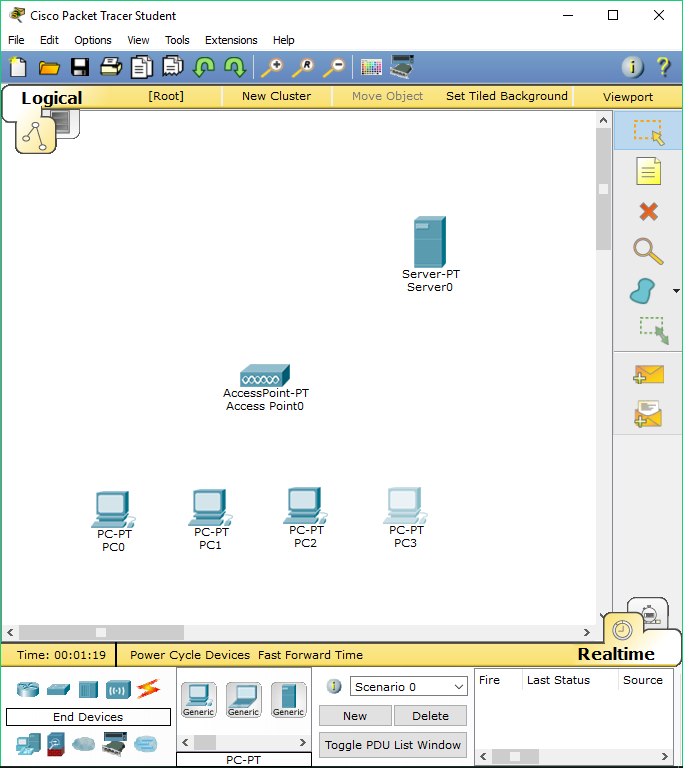Screen dimensions: 683x768
Task: Pick the Generic Server device
Action: (x=289, y=700)
